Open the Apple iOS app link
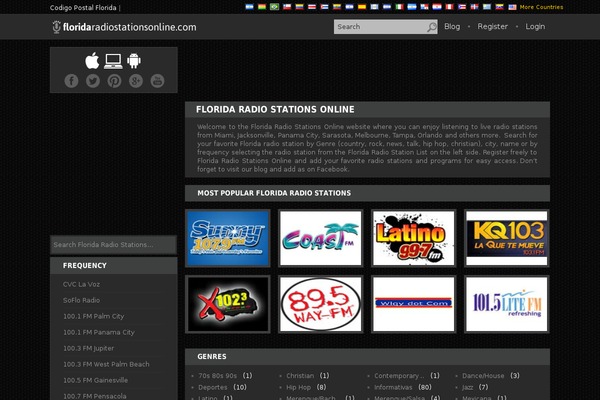Image resolution: width=600 pixels, height=400 pixels. [x=92, y=61]
